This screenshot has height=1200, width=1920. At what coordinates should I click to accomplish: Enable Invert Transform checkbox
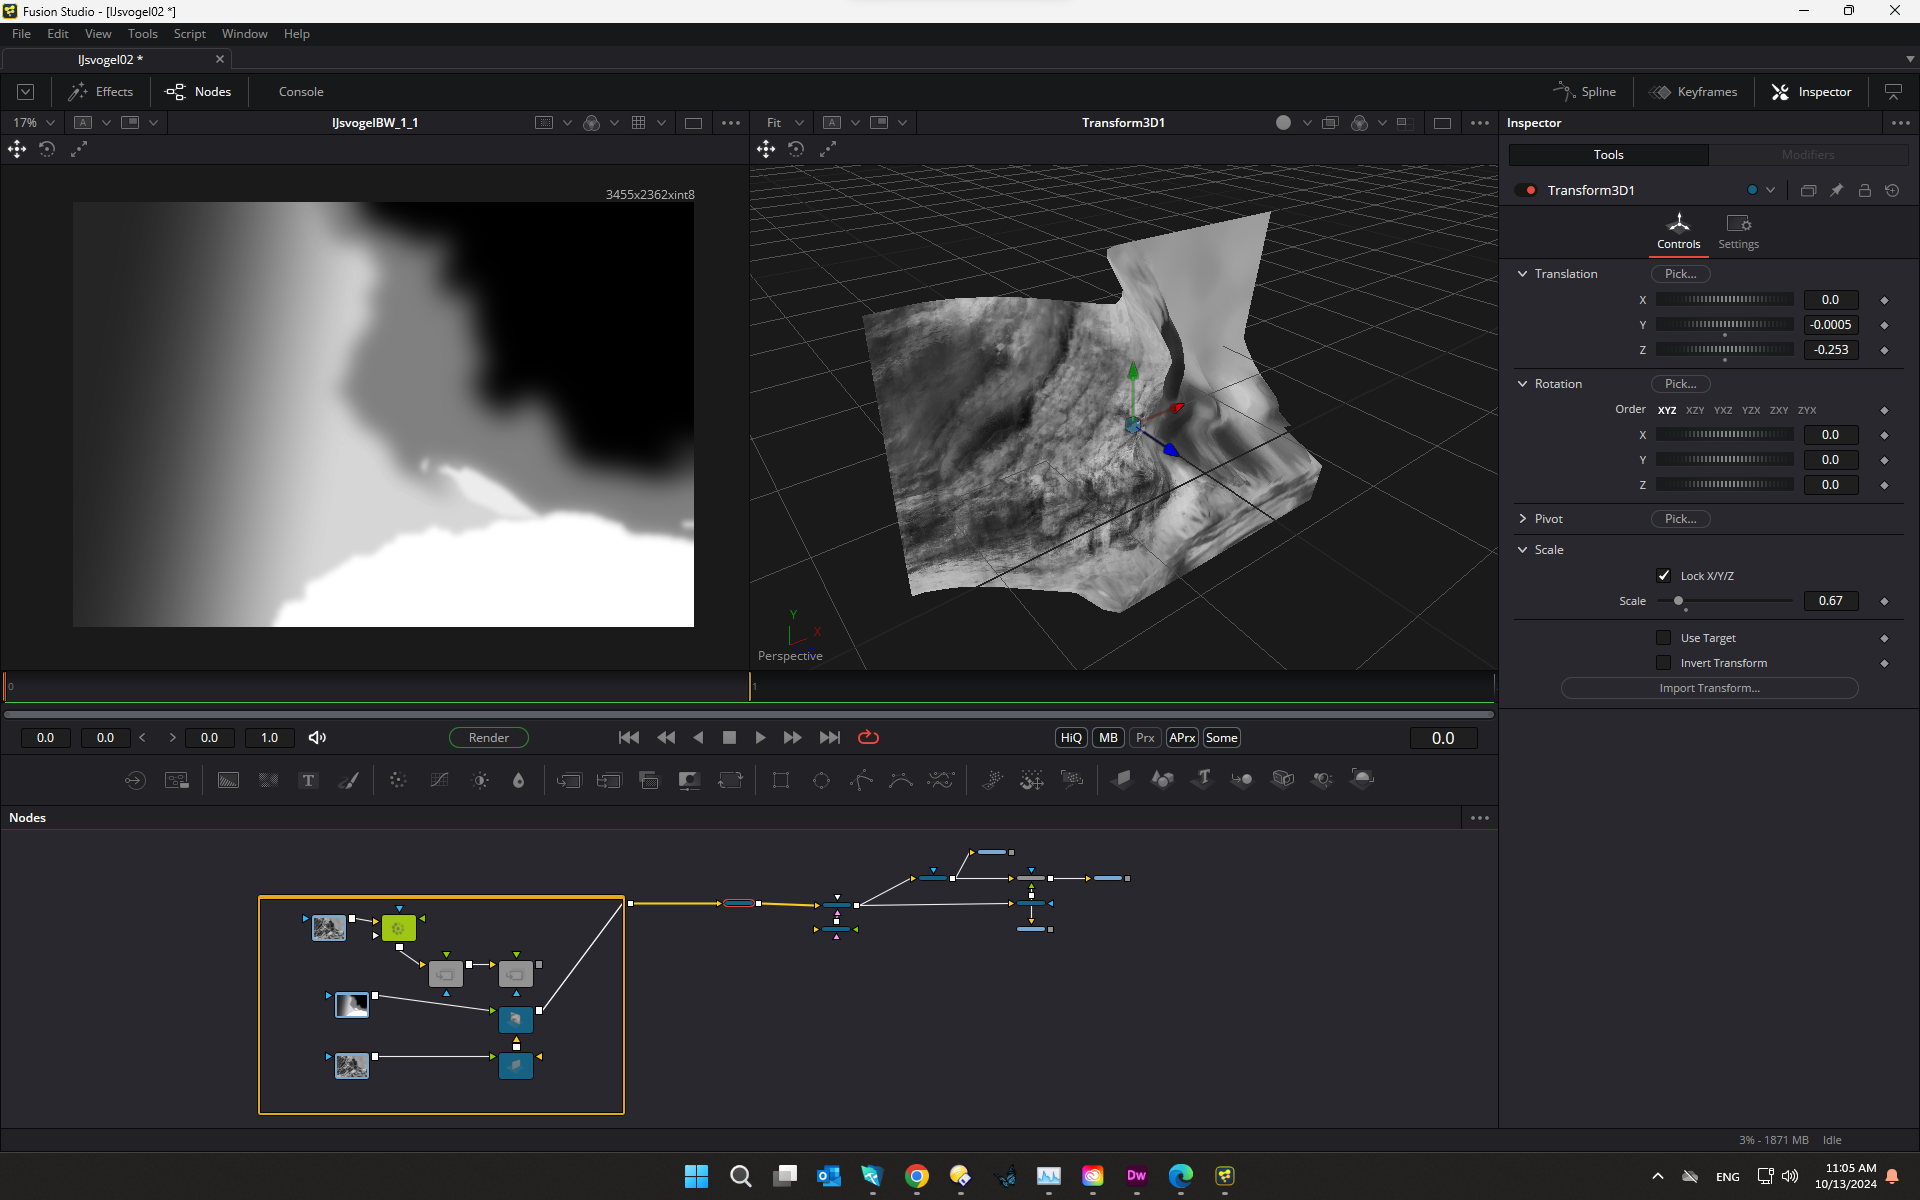coord(1663,663)
